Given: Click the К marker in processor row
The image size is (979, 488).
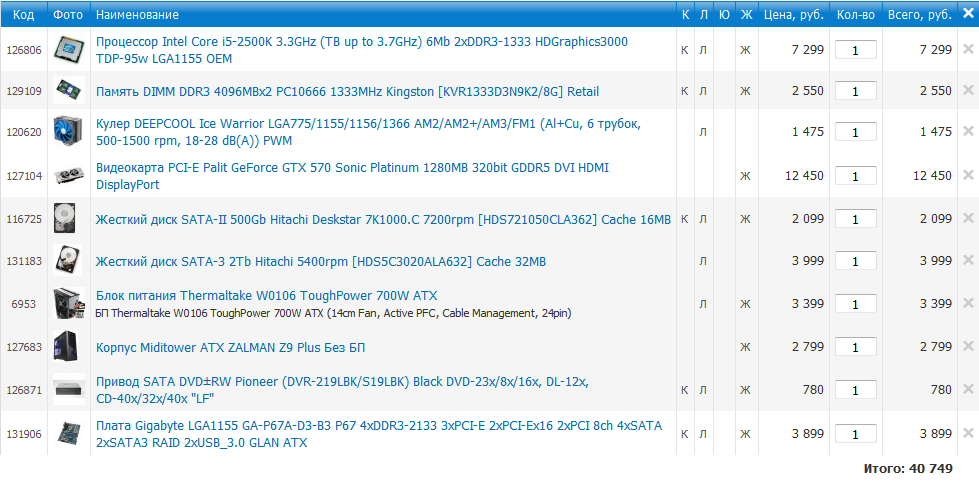Looking at the screenshot, I should [x=684, y=49].
